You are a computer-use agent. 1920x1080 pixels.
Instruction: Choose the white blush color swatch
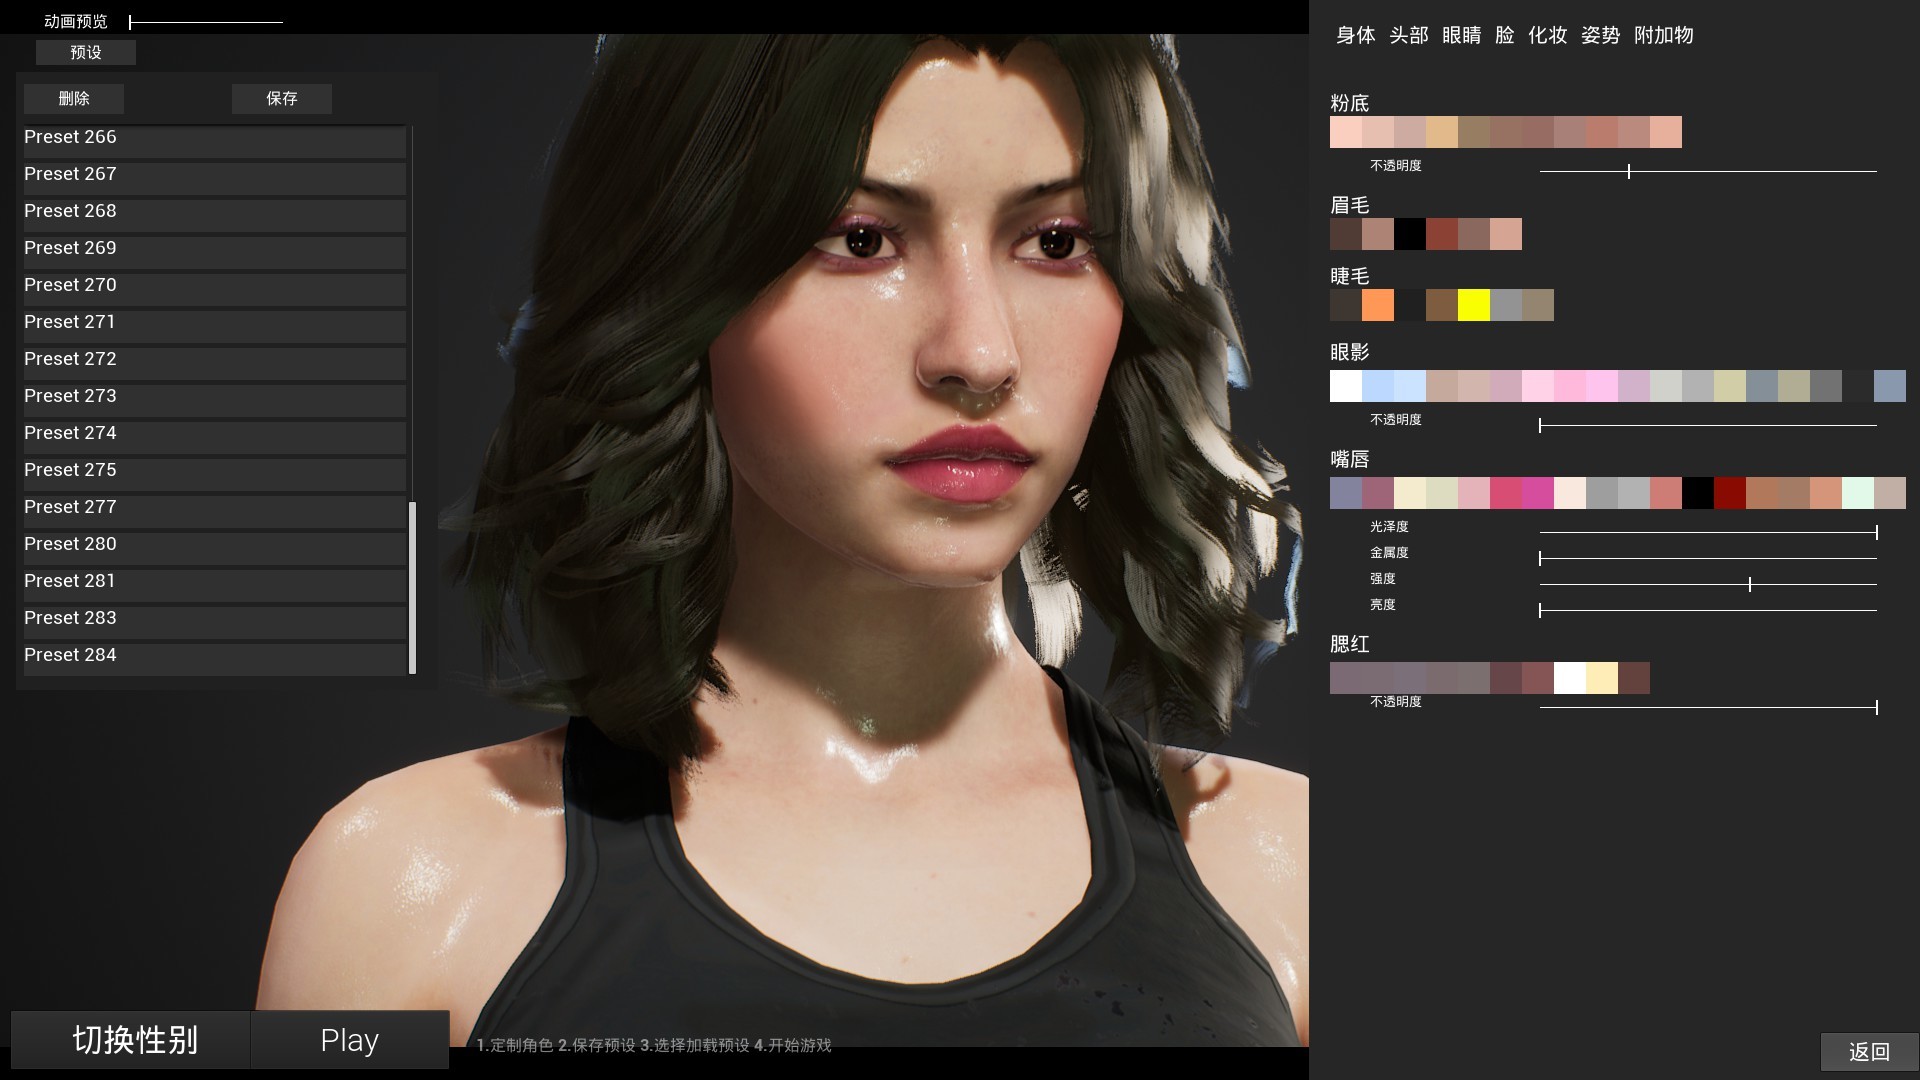click(1569, 678)
